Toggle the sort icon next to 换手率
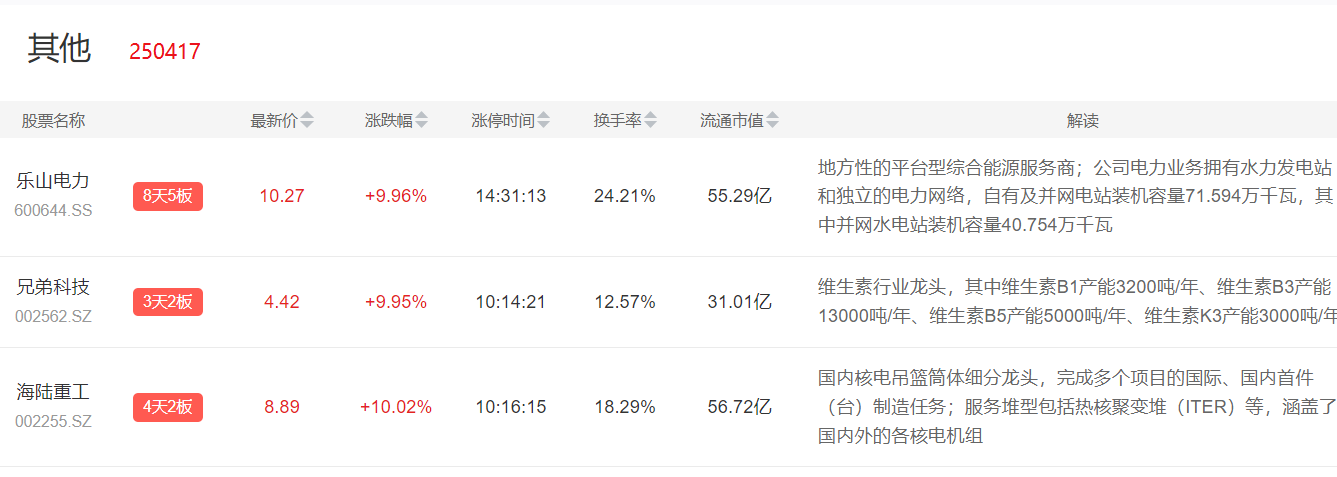The image size is (1337, 477). click(651, 121)
